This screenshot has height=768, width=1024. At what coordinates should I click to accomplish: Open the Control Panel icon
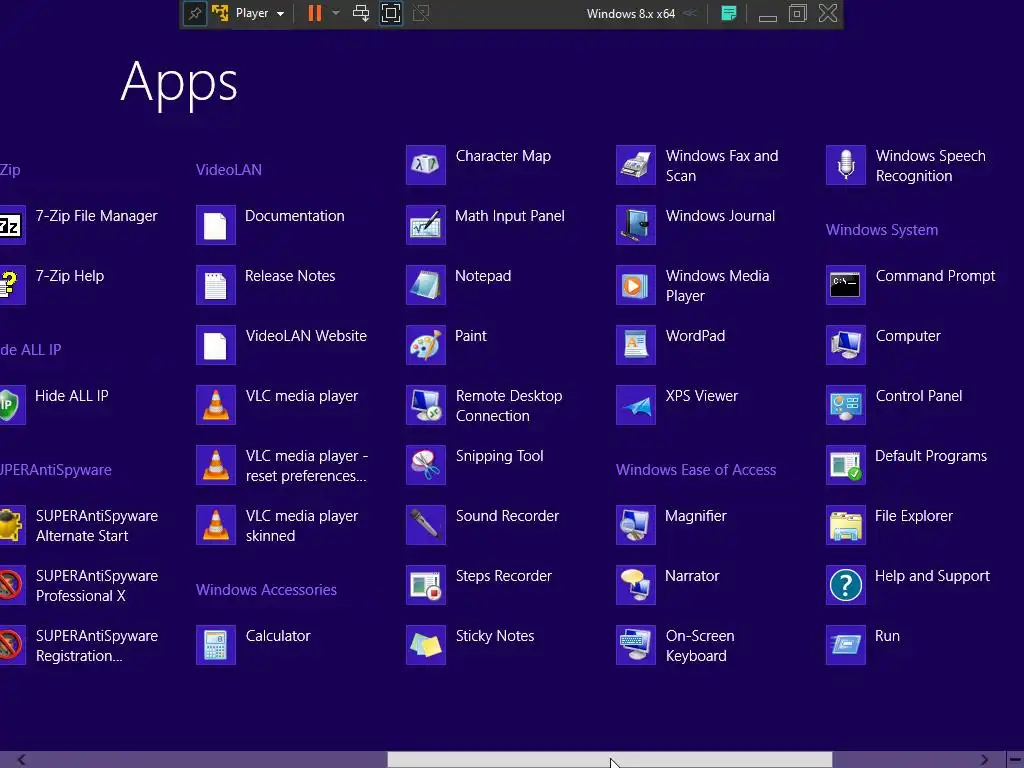click(x=846, y=405)
